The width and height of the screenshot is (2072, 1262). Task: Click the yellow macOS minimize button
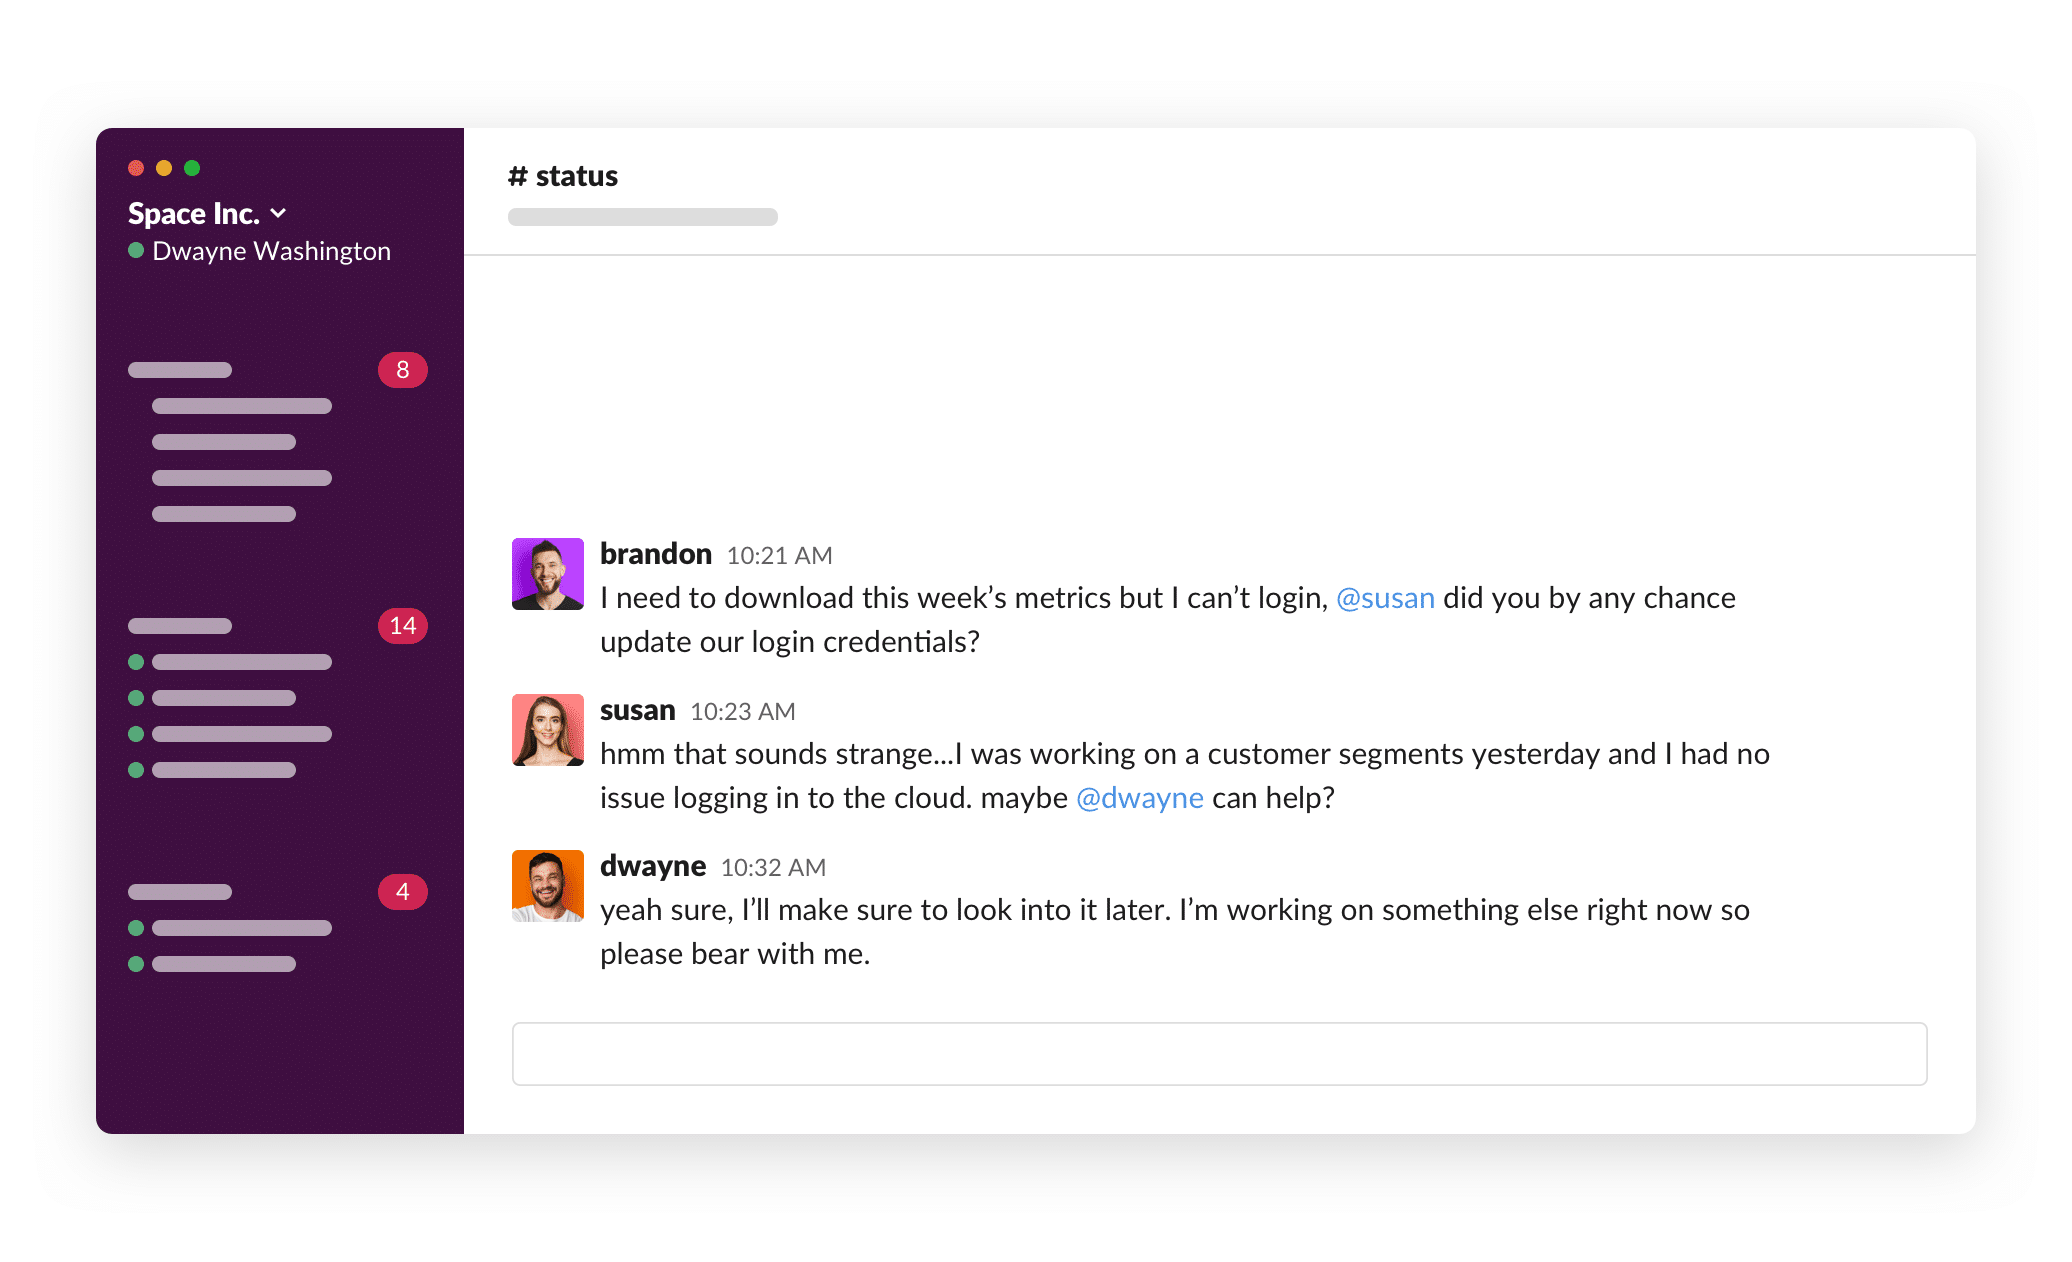pos(164,168)
